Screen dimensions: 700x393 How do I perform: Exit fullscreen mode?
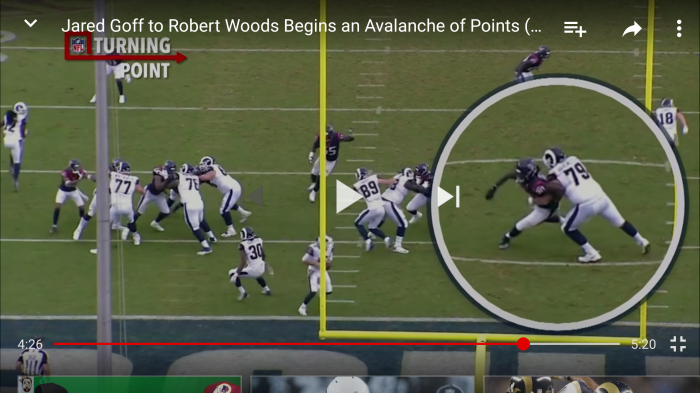(678, 344)
